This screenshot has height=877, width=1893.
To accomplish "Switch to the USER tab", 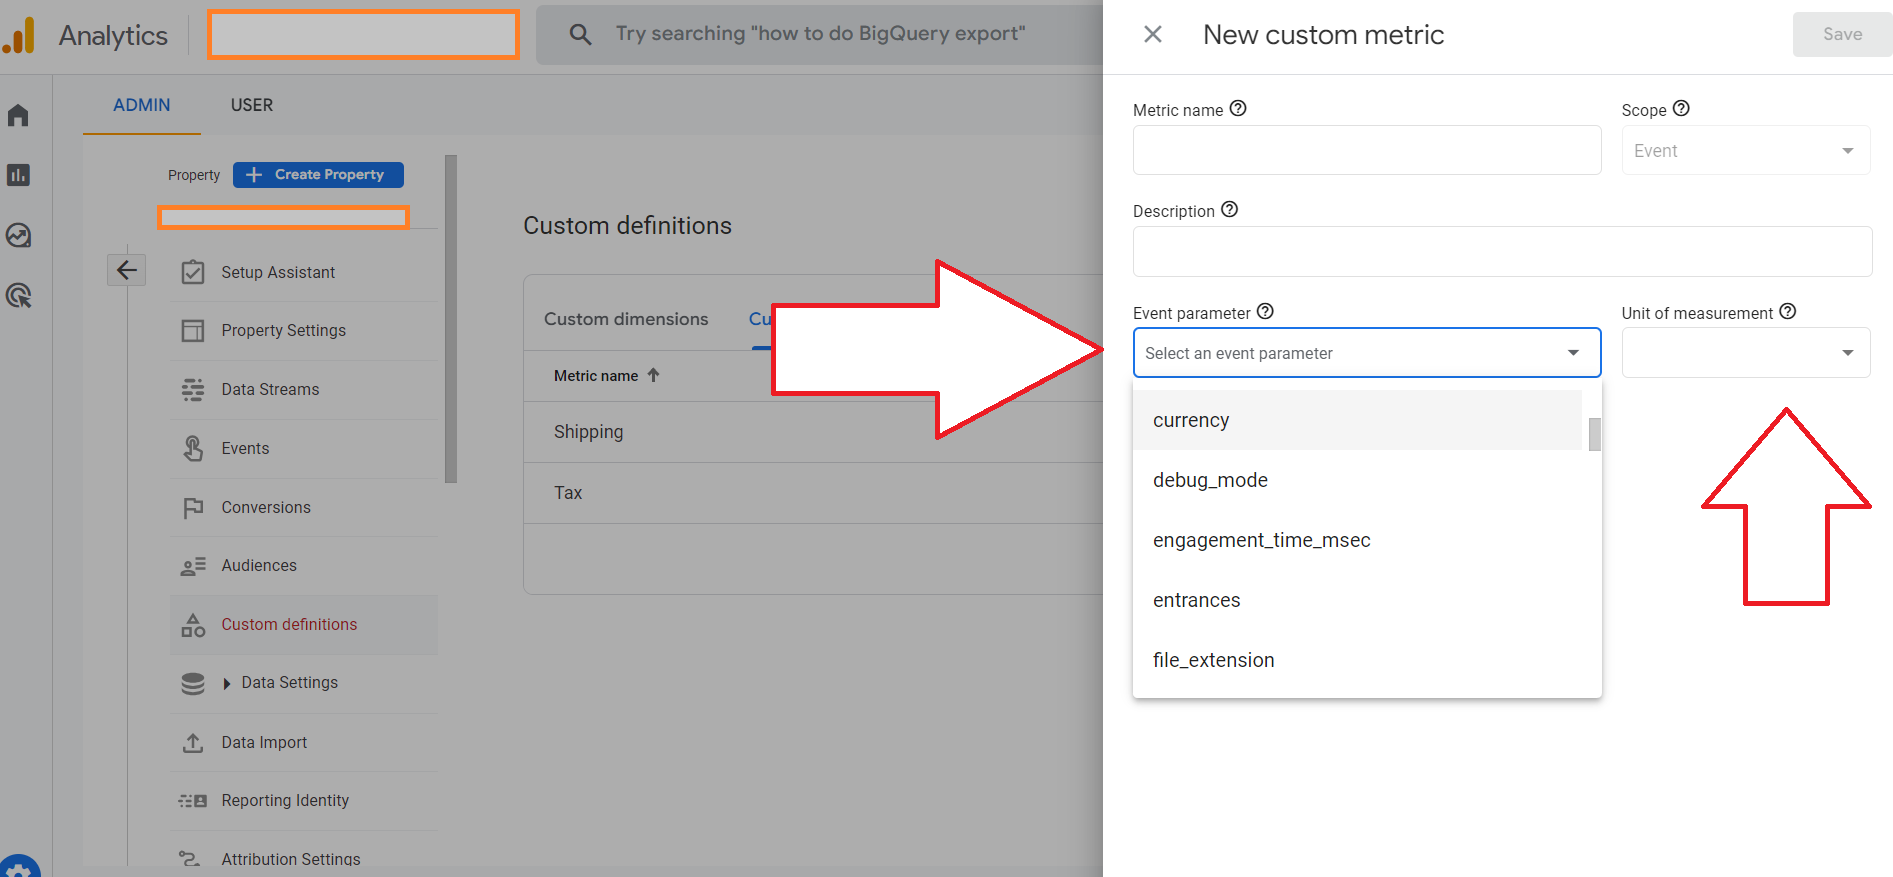I will 252,105.
